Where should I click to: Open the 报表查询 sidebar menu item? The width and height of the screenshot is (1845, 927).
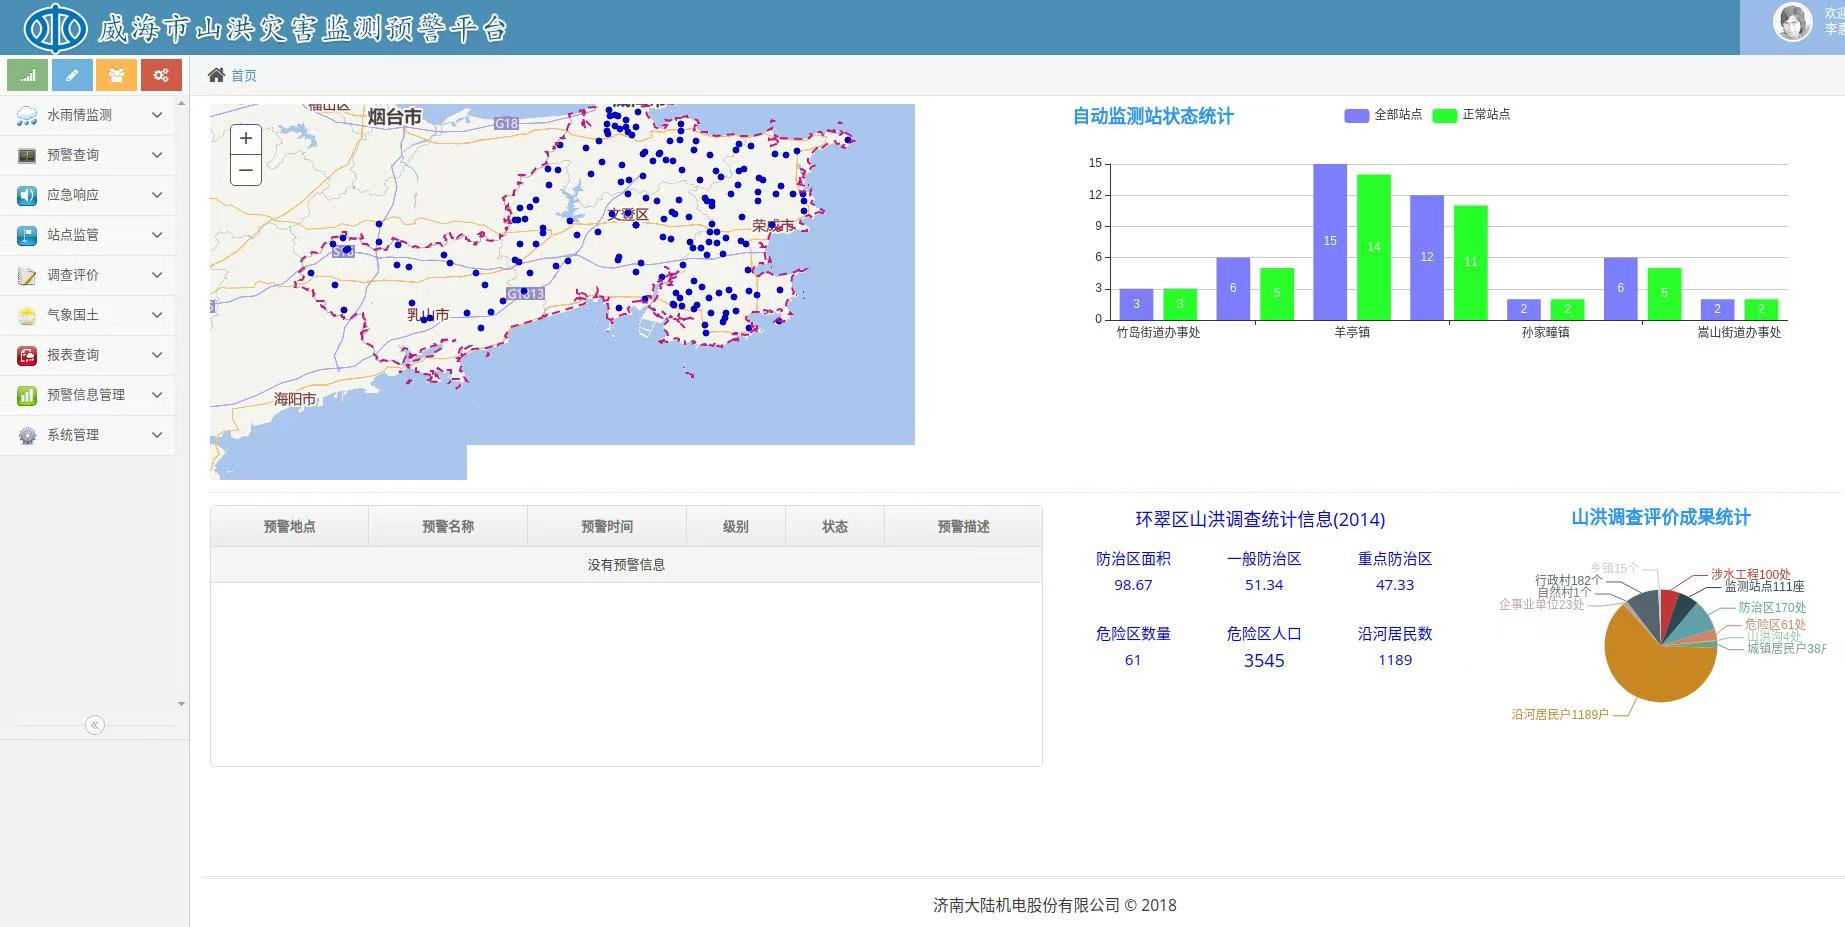73,355
